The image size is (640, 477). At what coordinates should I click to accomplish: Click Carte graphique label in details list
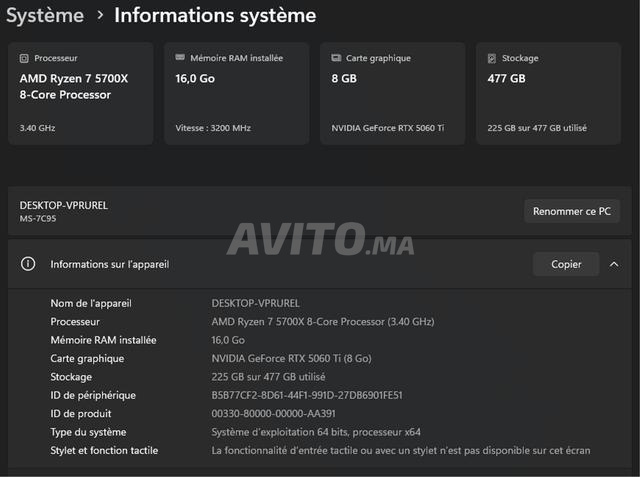click(x=87, y=358)
